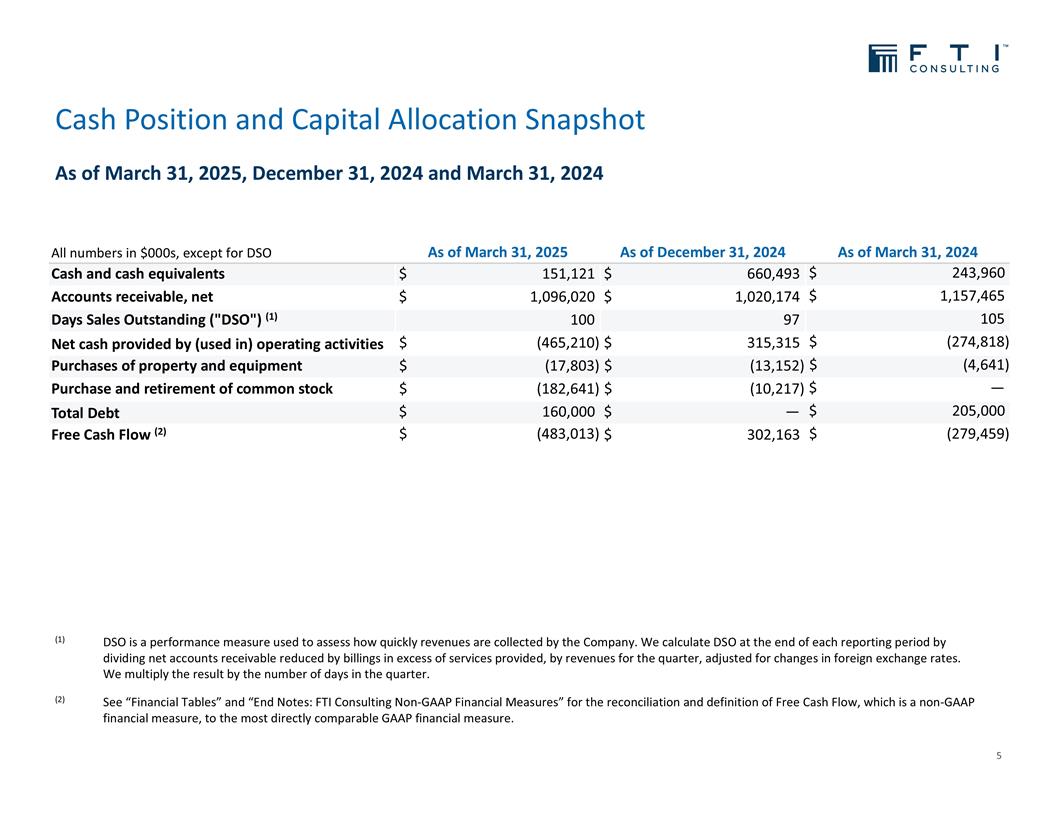Click the 151,121 cash value for March 2025
This screenshot has height=816, width=1056.
[567, 274]
